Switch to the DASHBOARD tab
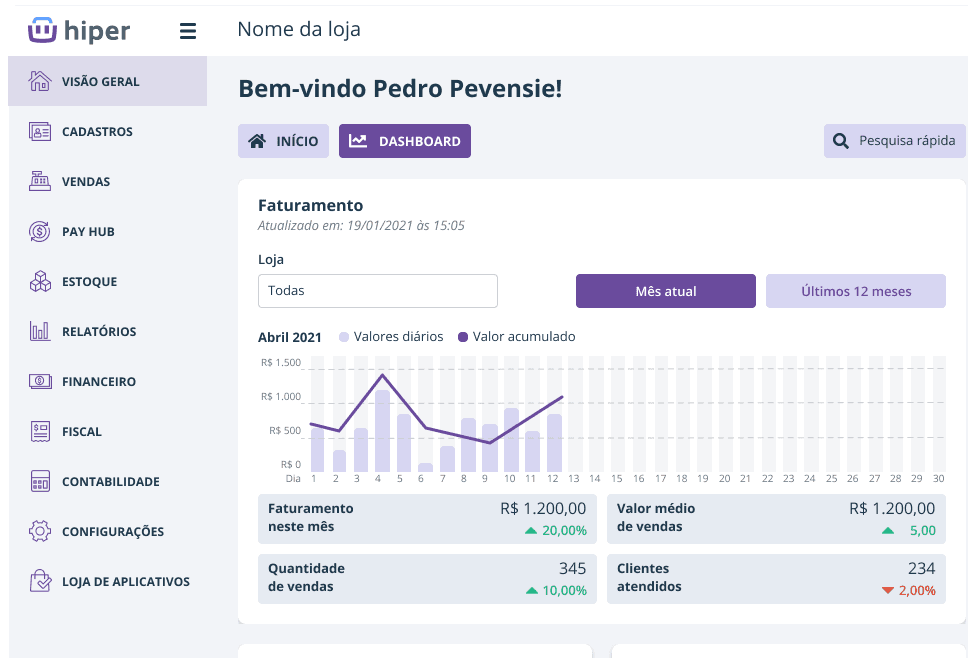 (x=405, y=141)
